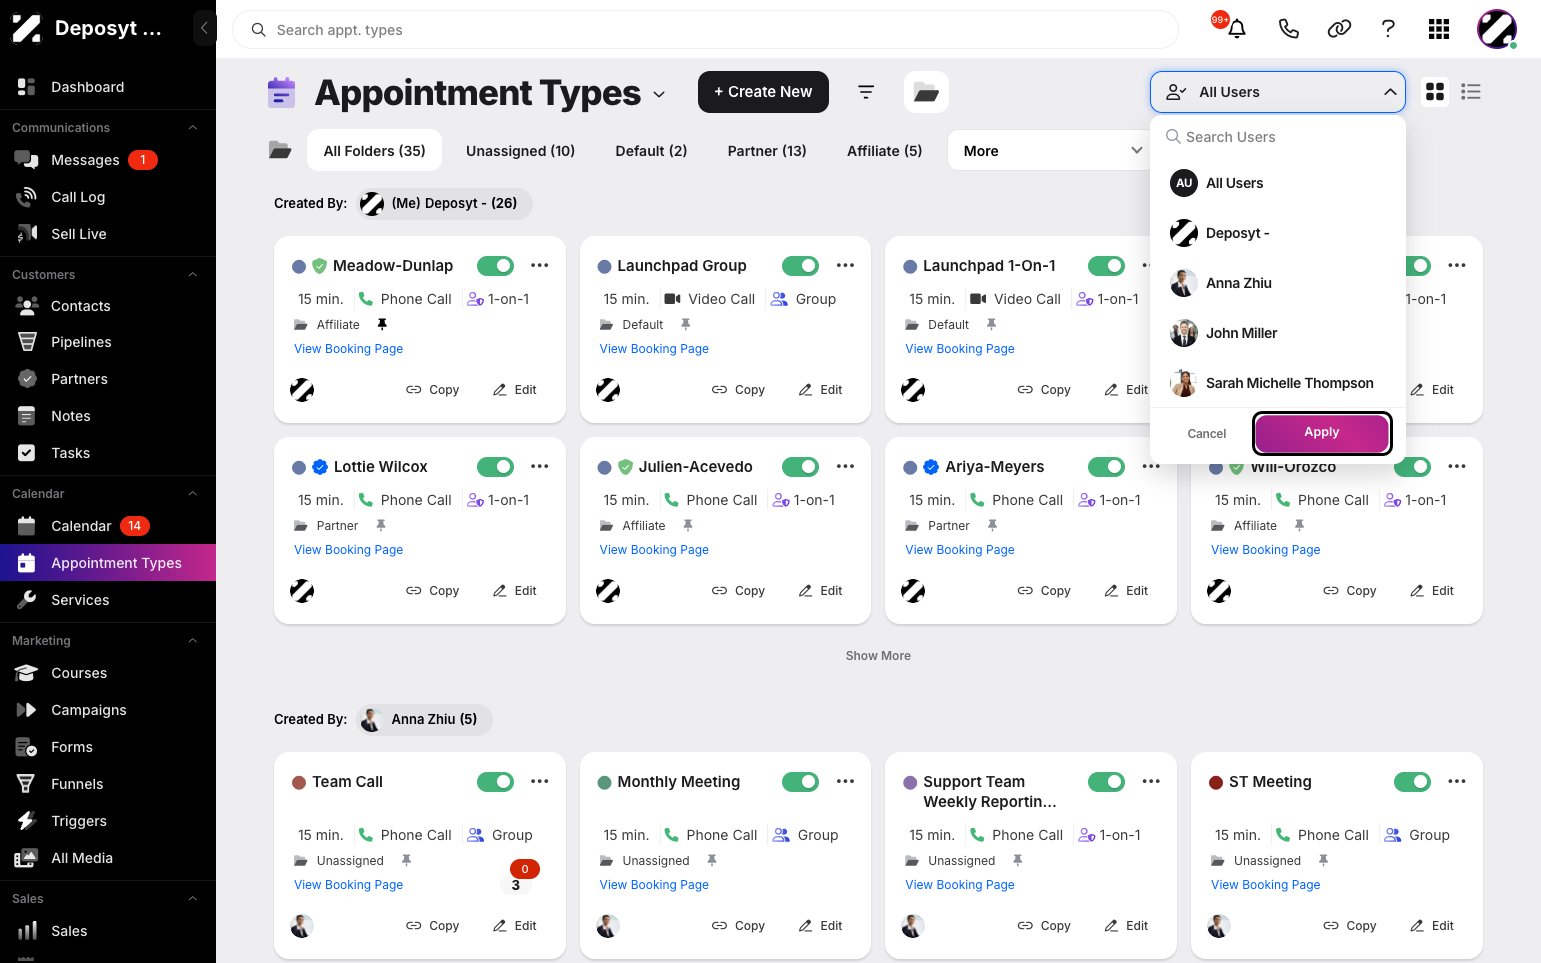Open the help question mark icon
Viewport: 1541px width, 963px height.
[x=1388, y=29]
